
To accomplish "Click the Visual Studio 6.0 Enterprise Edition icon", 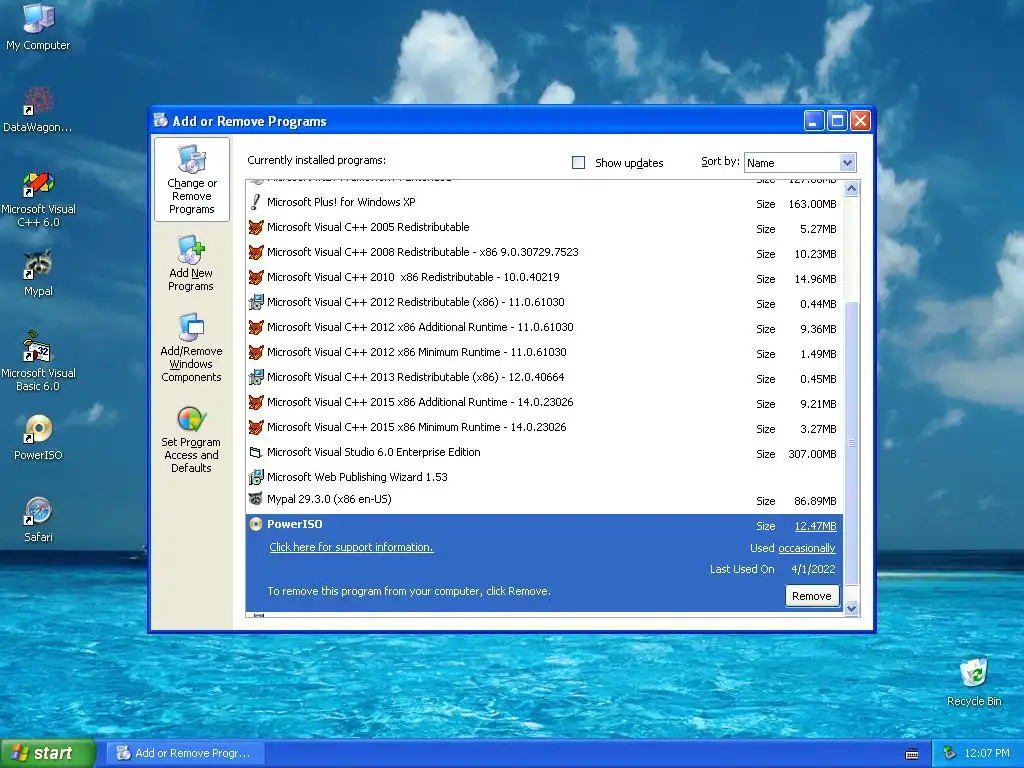I will [x=256, y=453].
